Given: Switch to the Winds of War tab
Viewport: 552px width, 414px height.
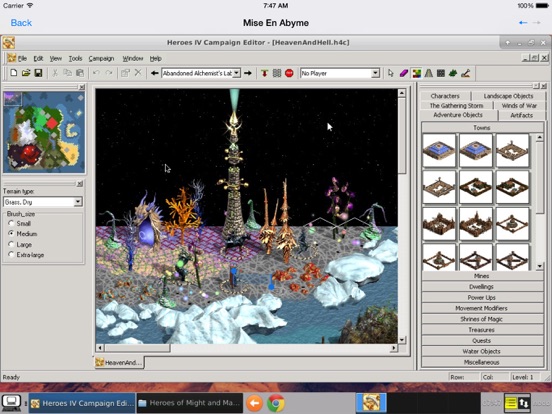Looking at the screenshot, I should tap(520, 105).
